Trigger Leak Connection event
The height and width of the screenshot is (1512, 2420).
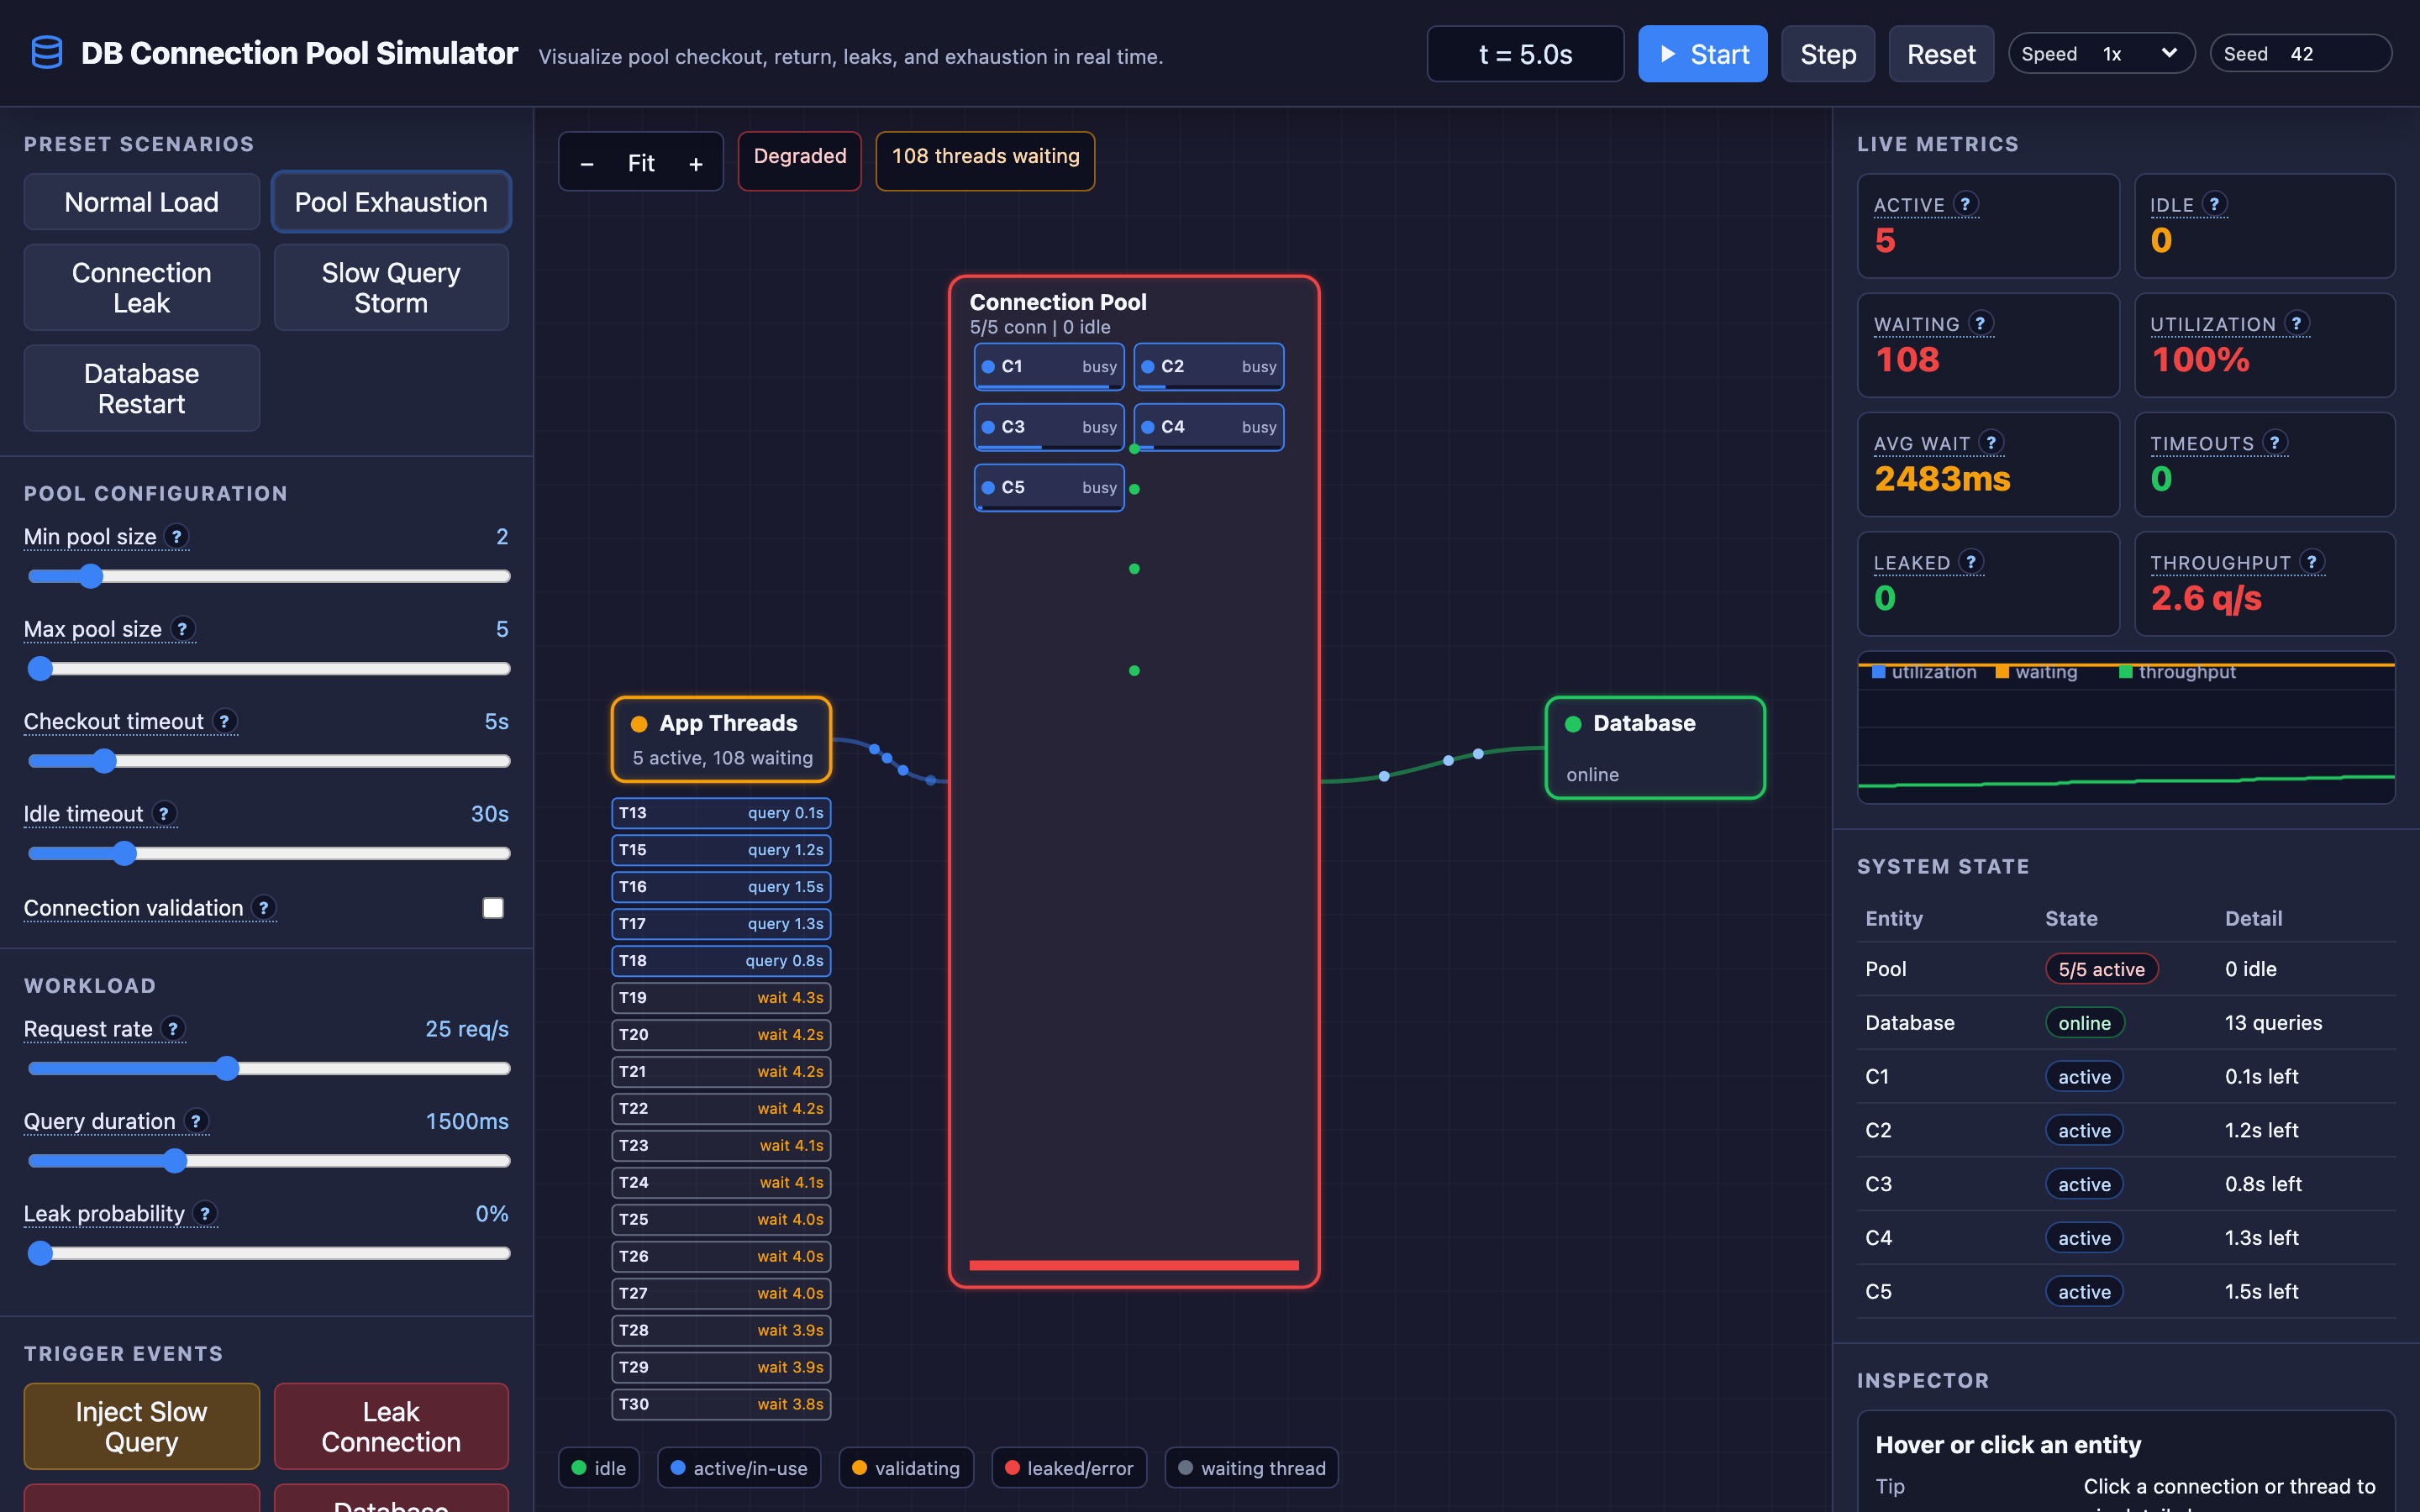pos(391,1426)
